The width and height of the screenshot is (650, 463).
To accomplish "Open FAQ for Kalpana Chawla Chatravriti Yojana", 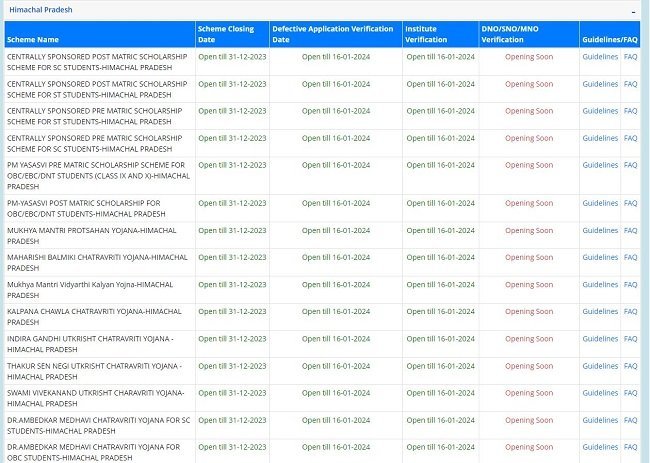I will point(630,311).
